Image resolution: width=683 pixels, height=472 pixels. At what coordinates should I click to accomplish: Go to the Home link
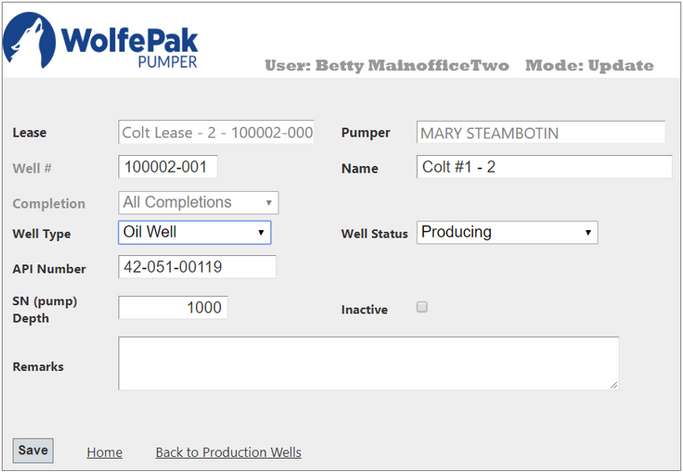(105, 452)
